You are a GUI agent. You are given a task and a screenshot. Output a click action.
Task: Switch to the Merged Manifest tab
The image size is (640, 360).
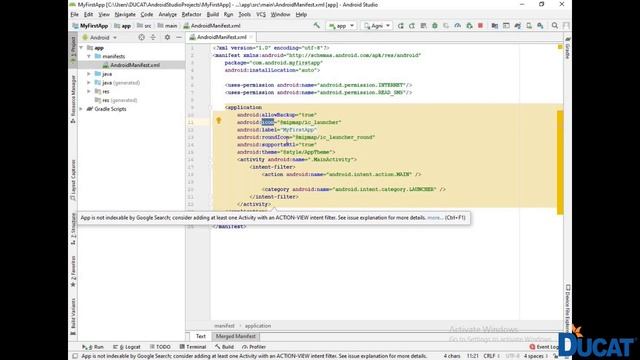236,336
